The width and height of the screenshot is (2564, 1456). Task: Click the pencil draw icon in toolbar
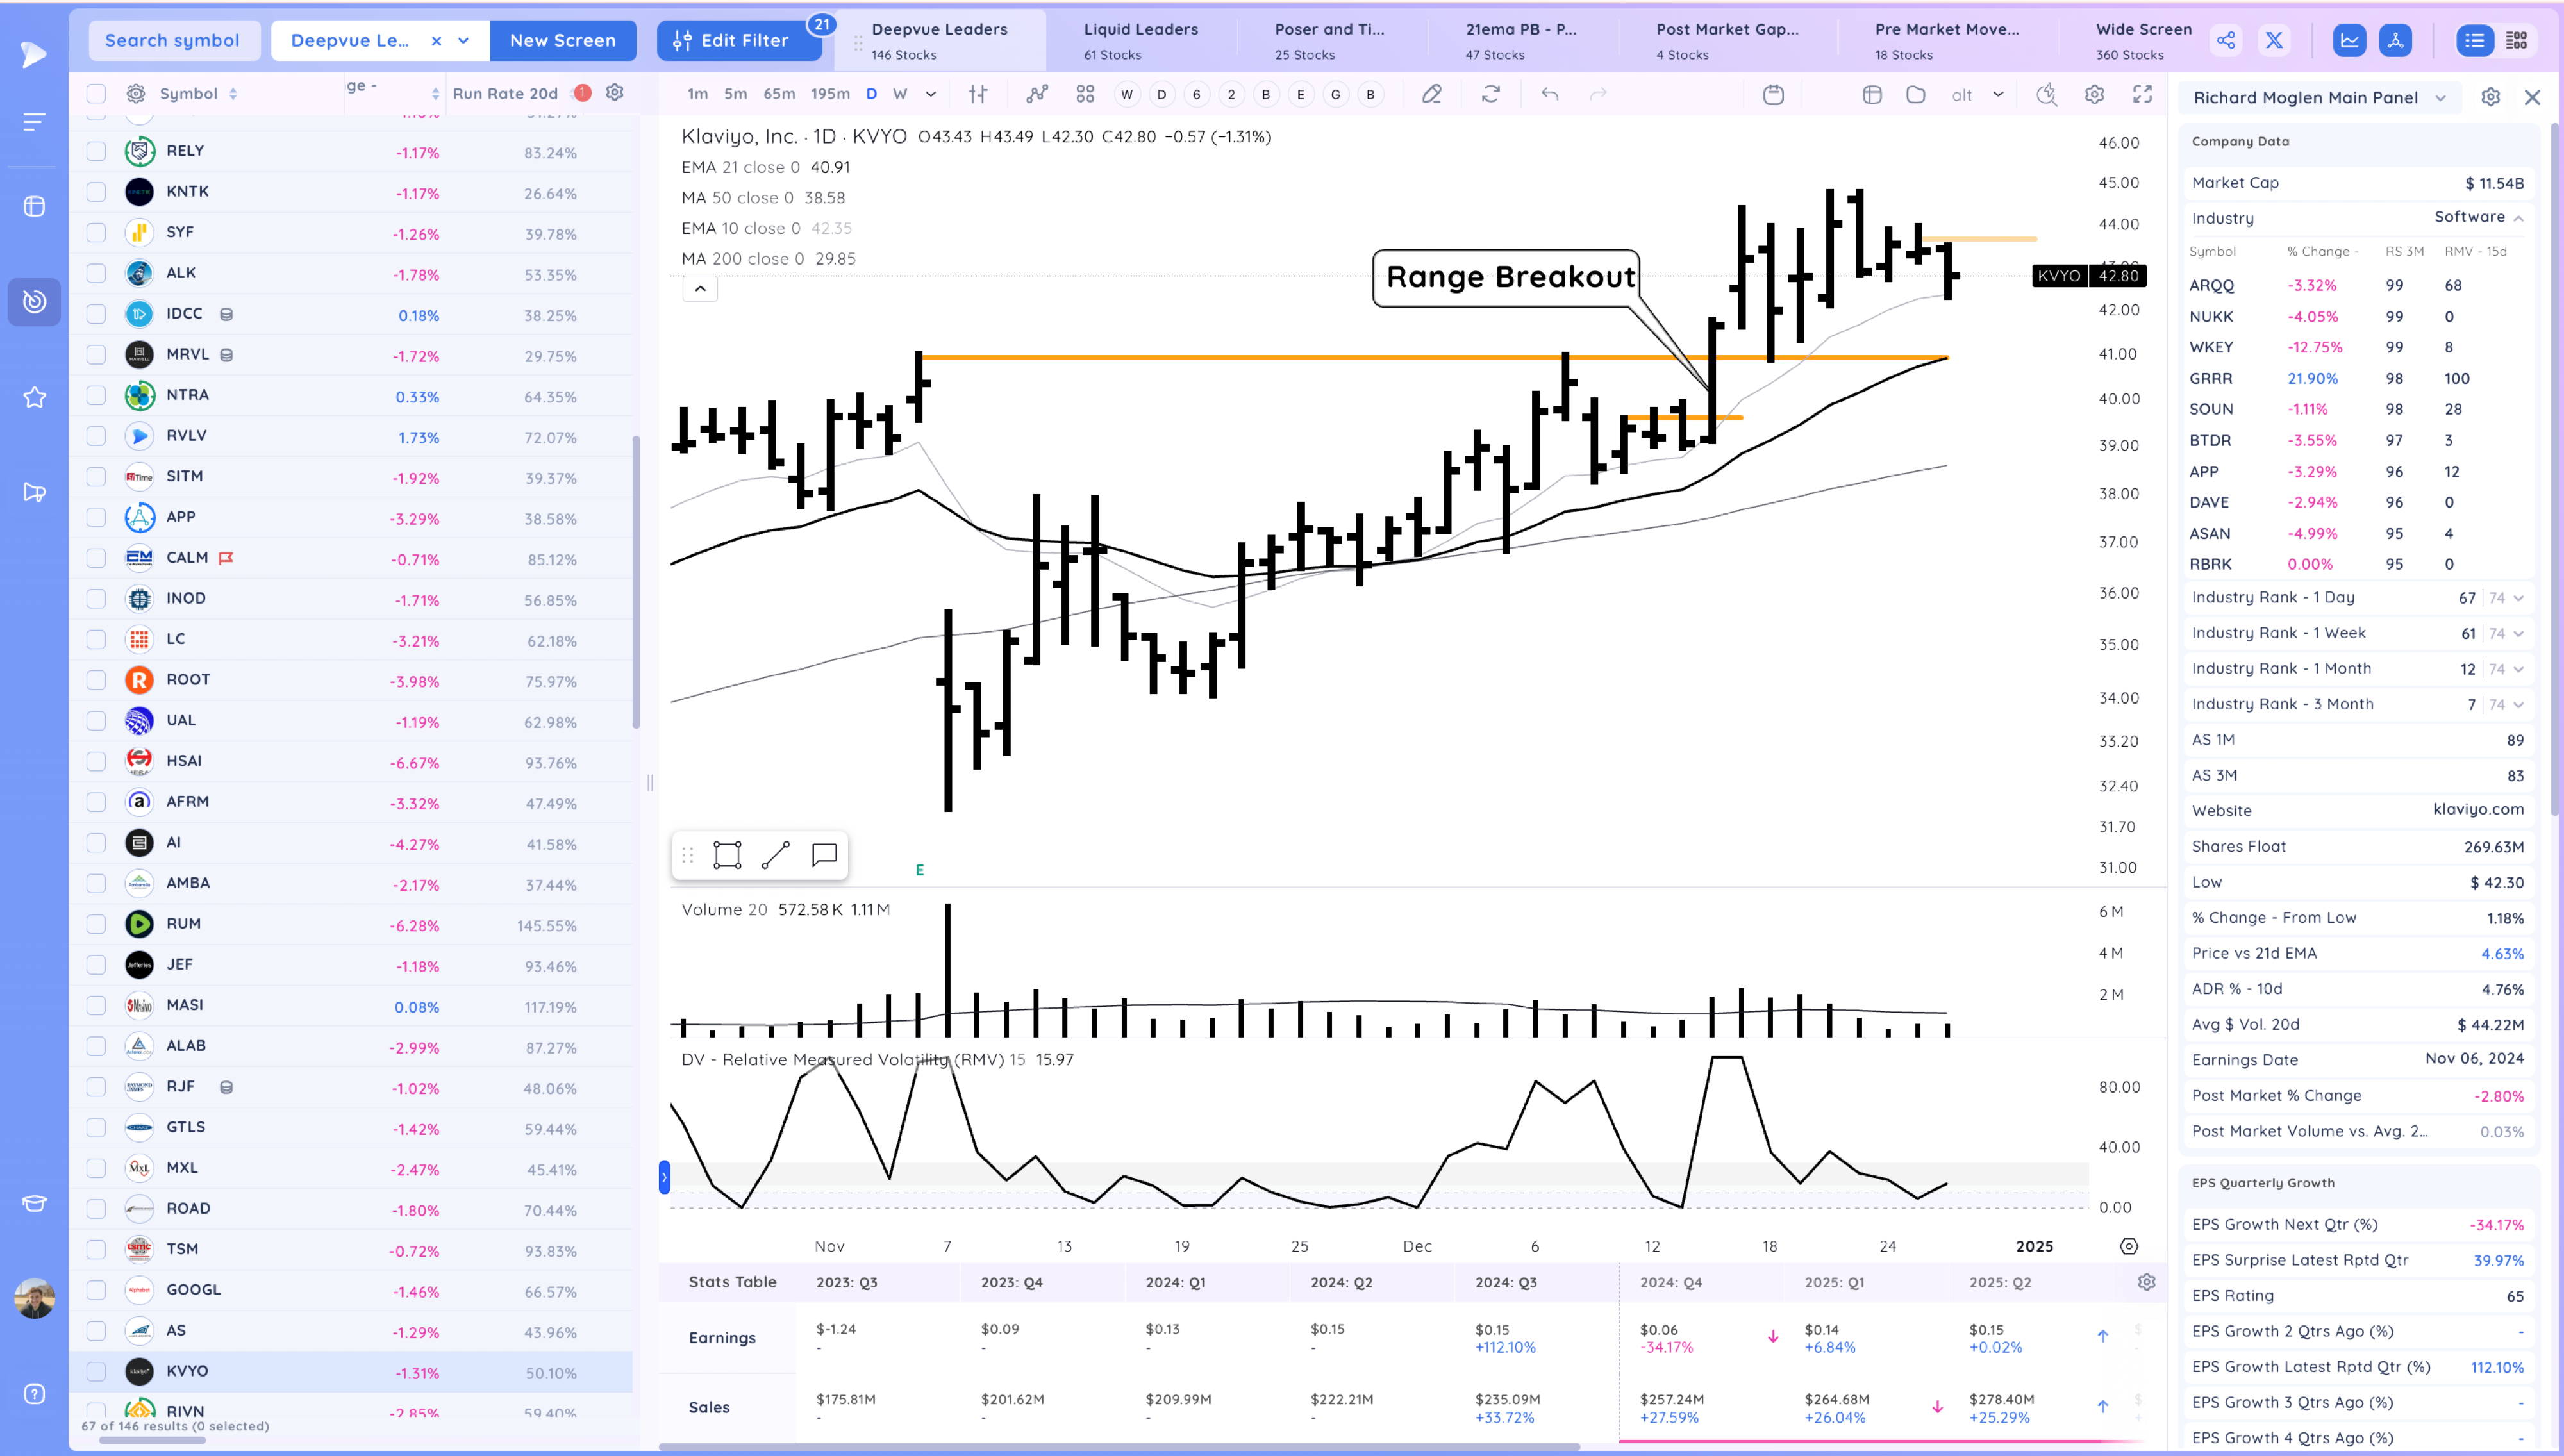point(1432,94)
